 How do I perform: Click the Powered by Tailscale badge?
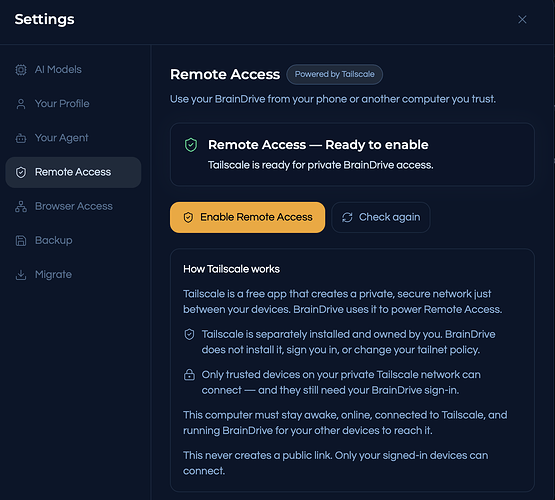tap(334, 74)
